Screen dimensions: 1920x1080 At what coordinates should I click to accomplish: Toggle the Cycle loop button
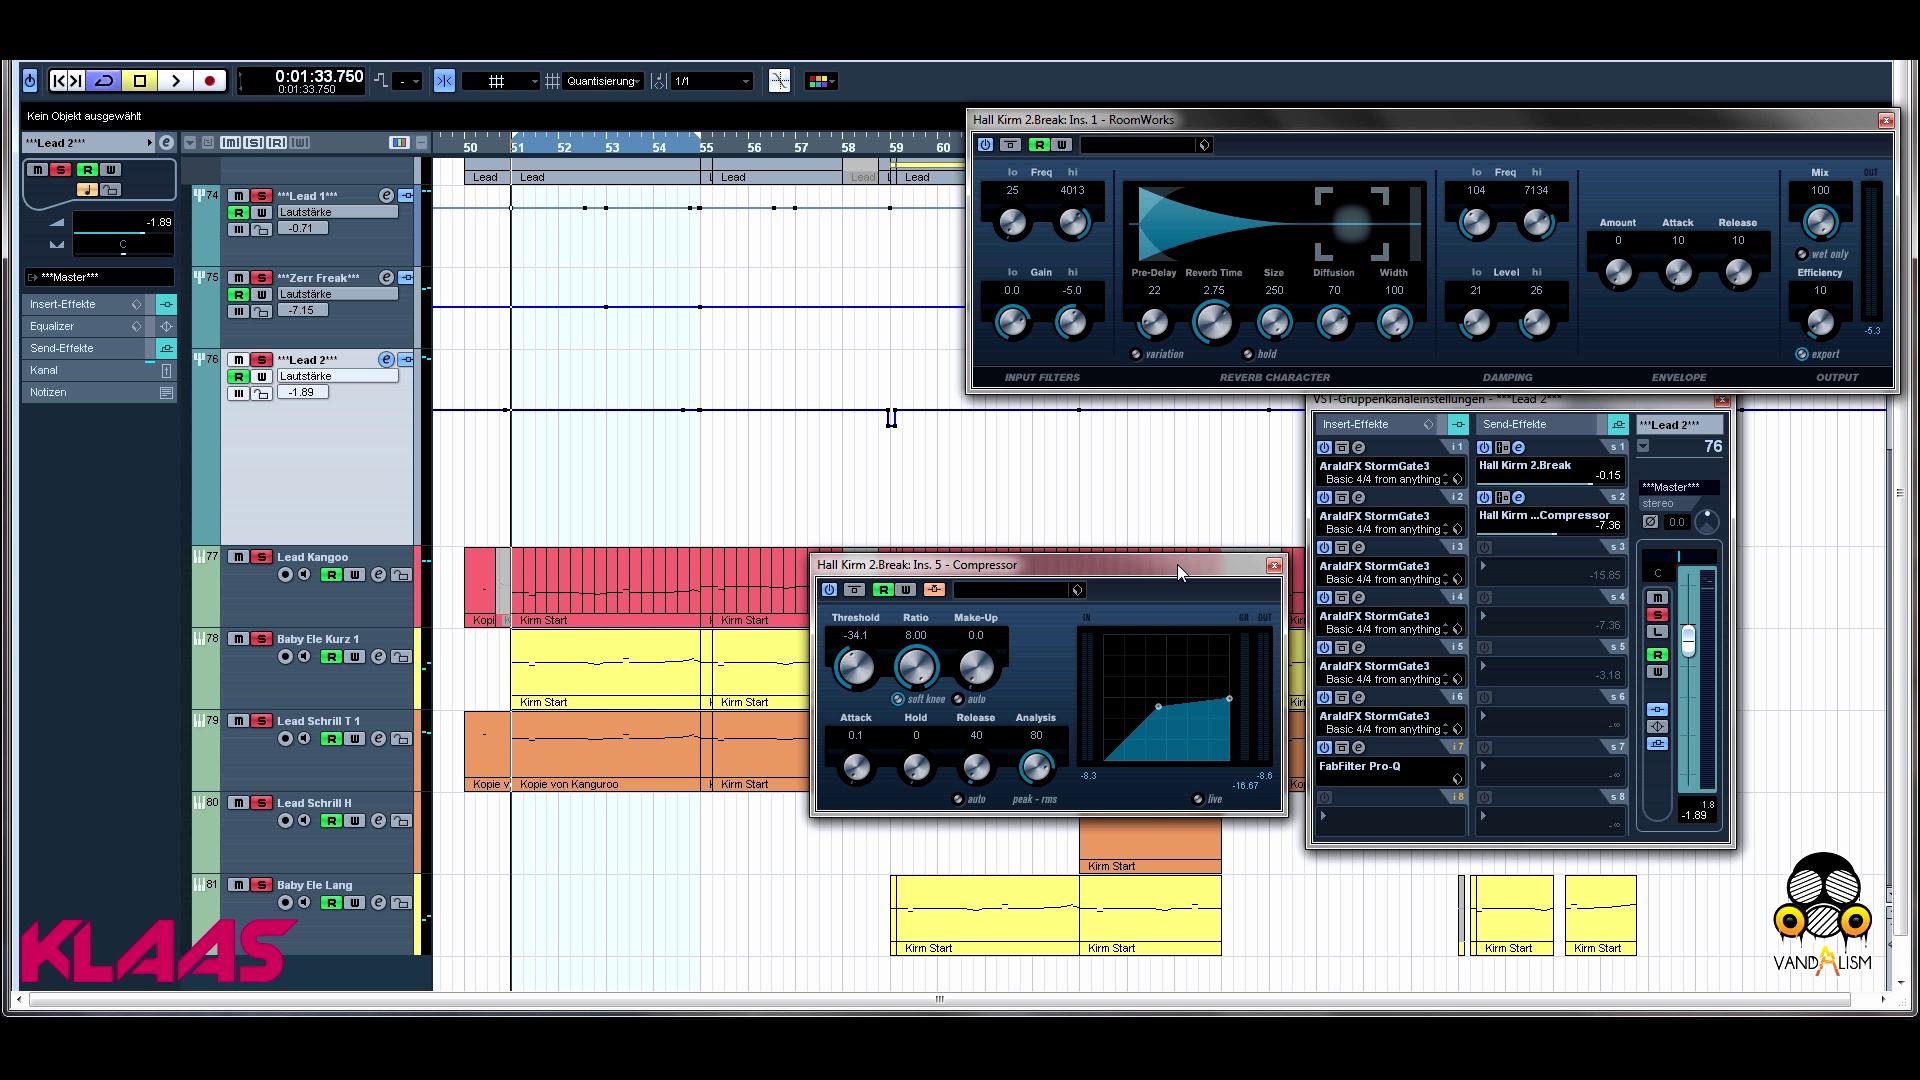[x=104, y=81]
